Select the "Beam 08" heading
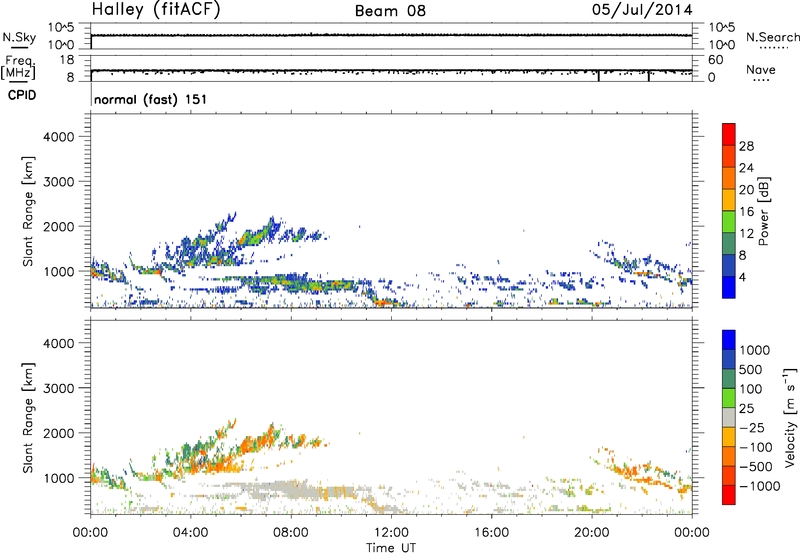The width and height of the screenshot is (800, 554). tap(390, 11)
